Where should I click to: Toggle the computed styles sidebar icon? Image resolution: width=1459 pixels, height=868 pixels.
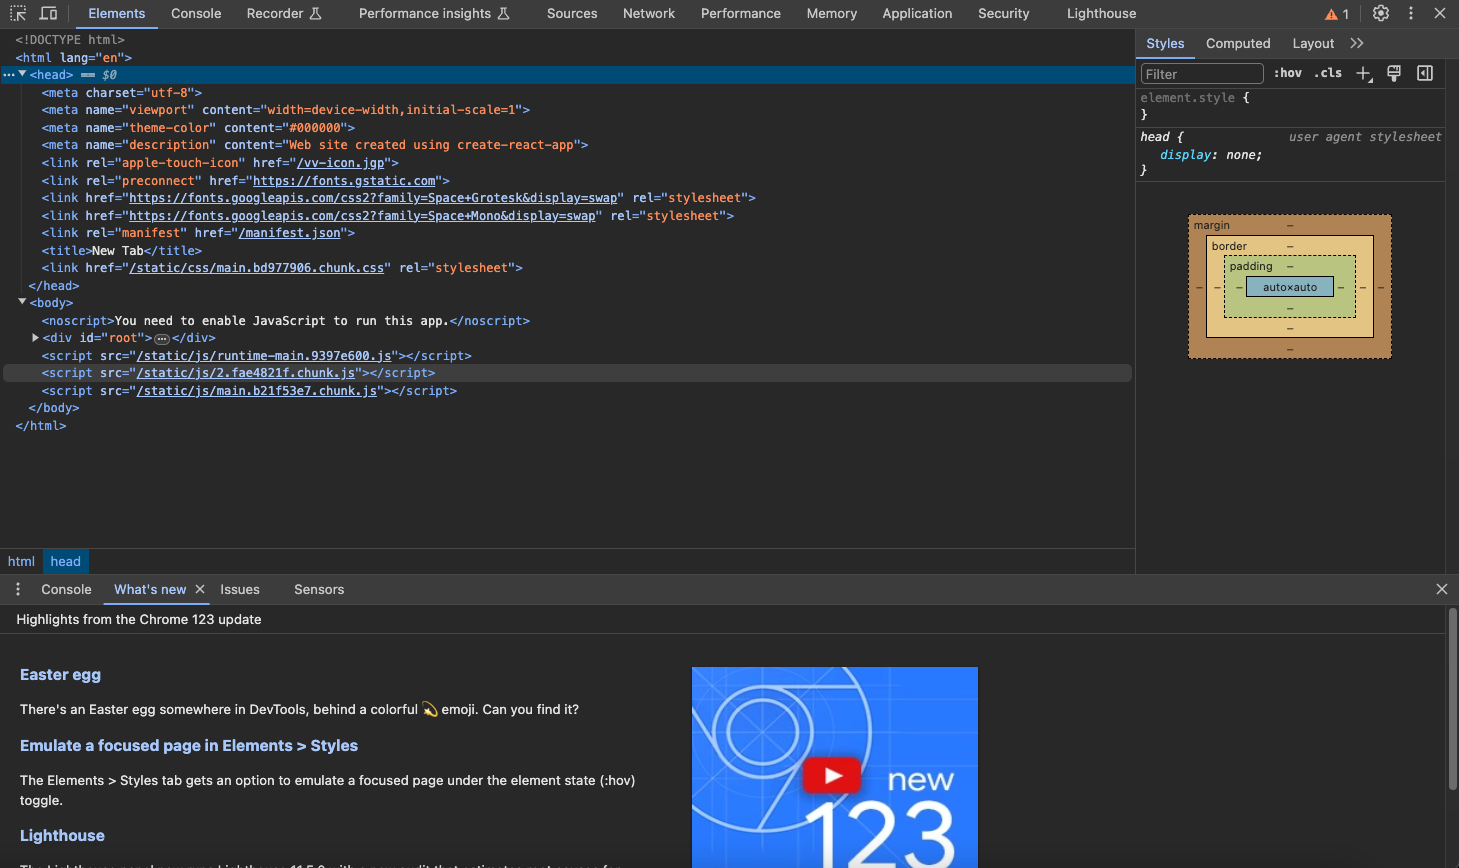tap(1425, 73)
